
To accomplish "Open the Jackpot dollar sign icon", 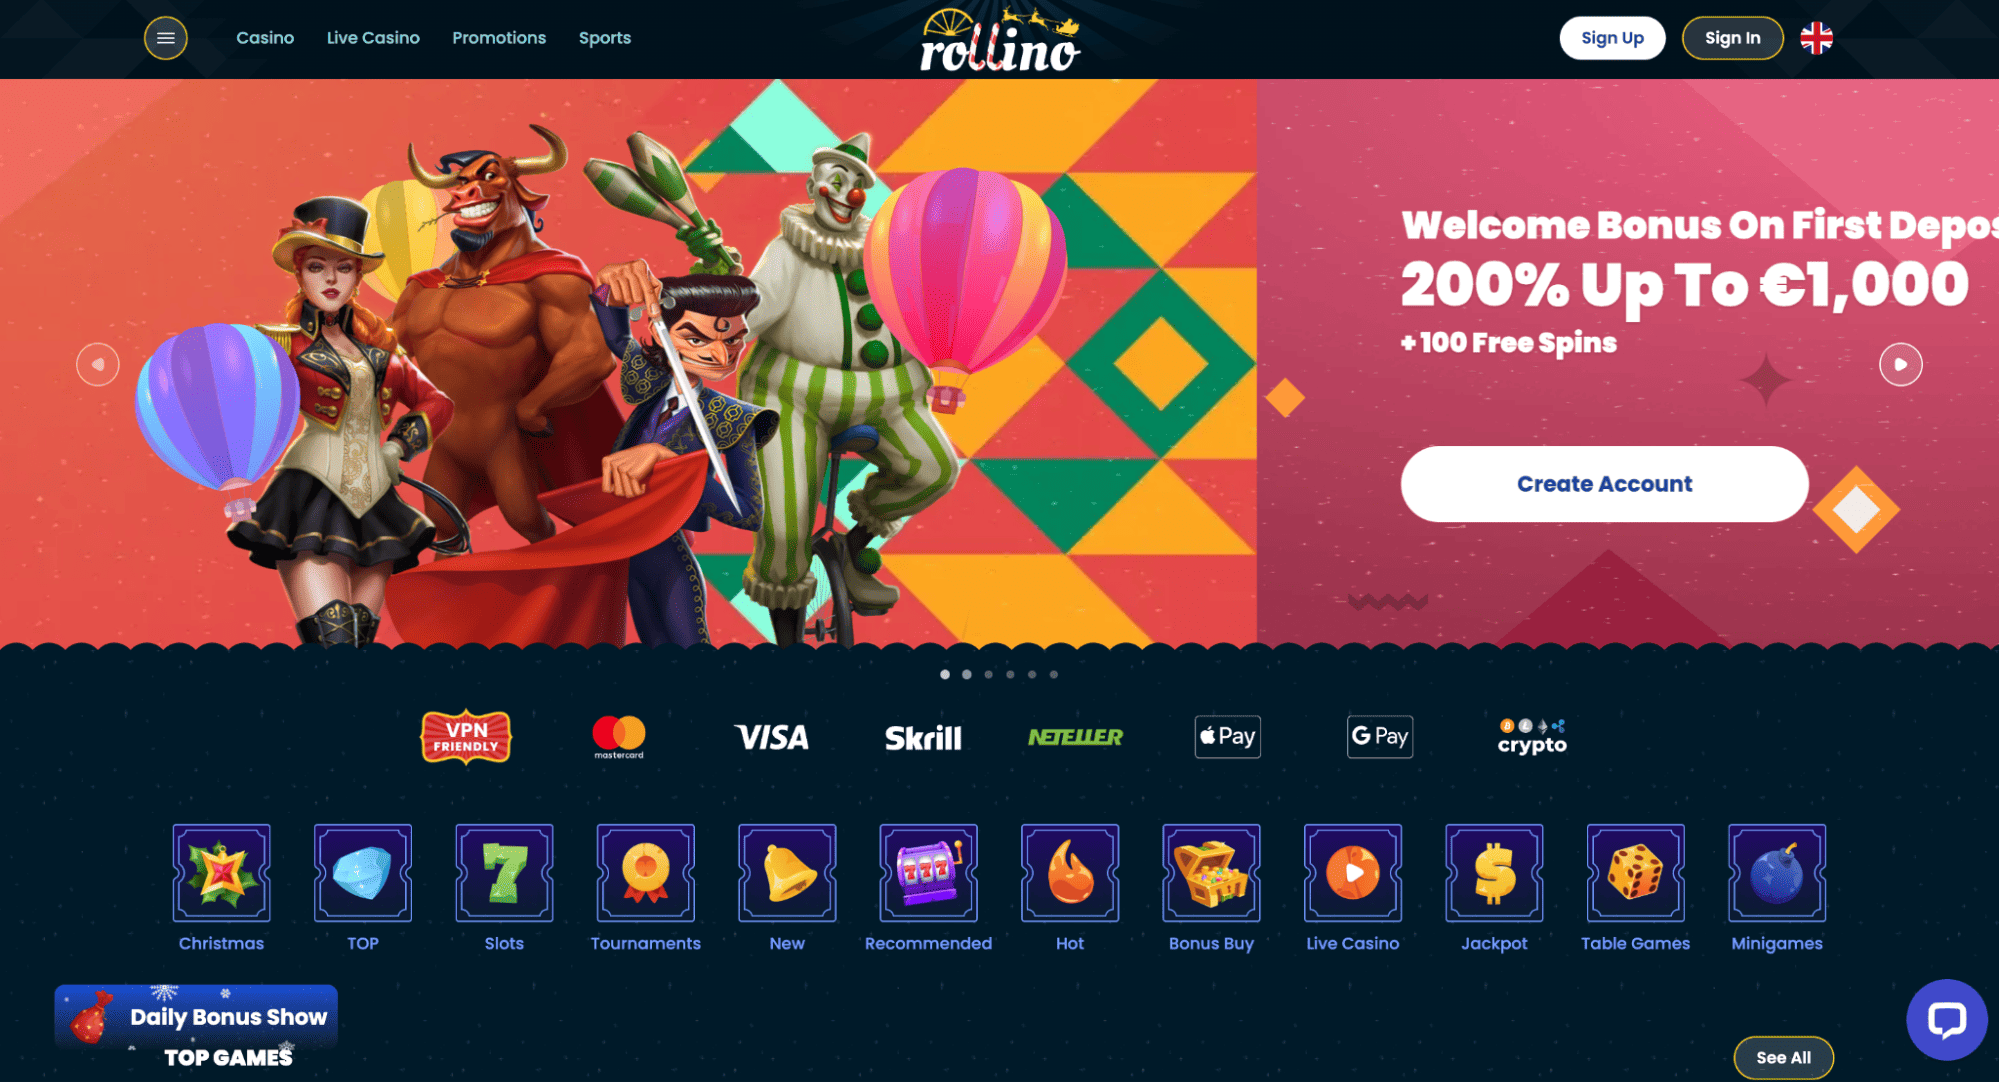I will (1494, 873).
